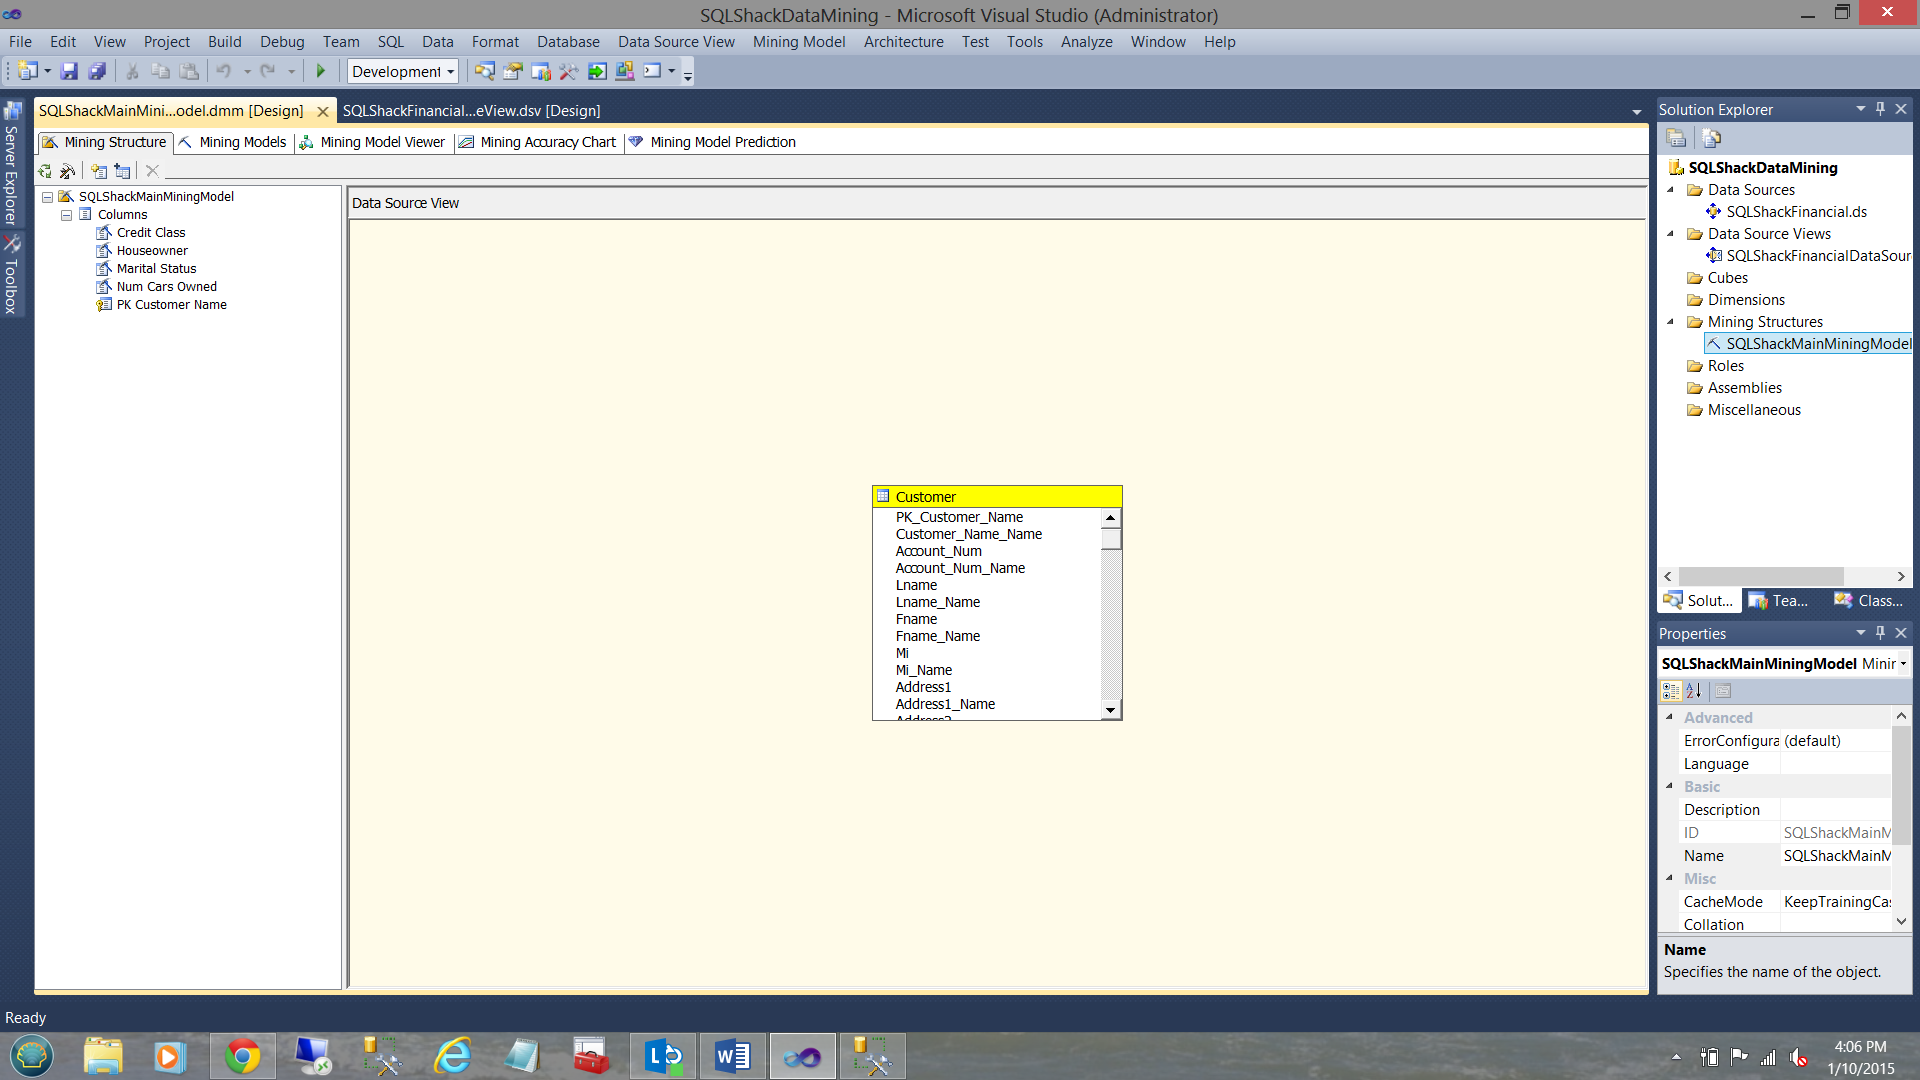Select the Num Cars Owned column
The height and width of the screenshot is (1080, 1920).
pos(166,287)
